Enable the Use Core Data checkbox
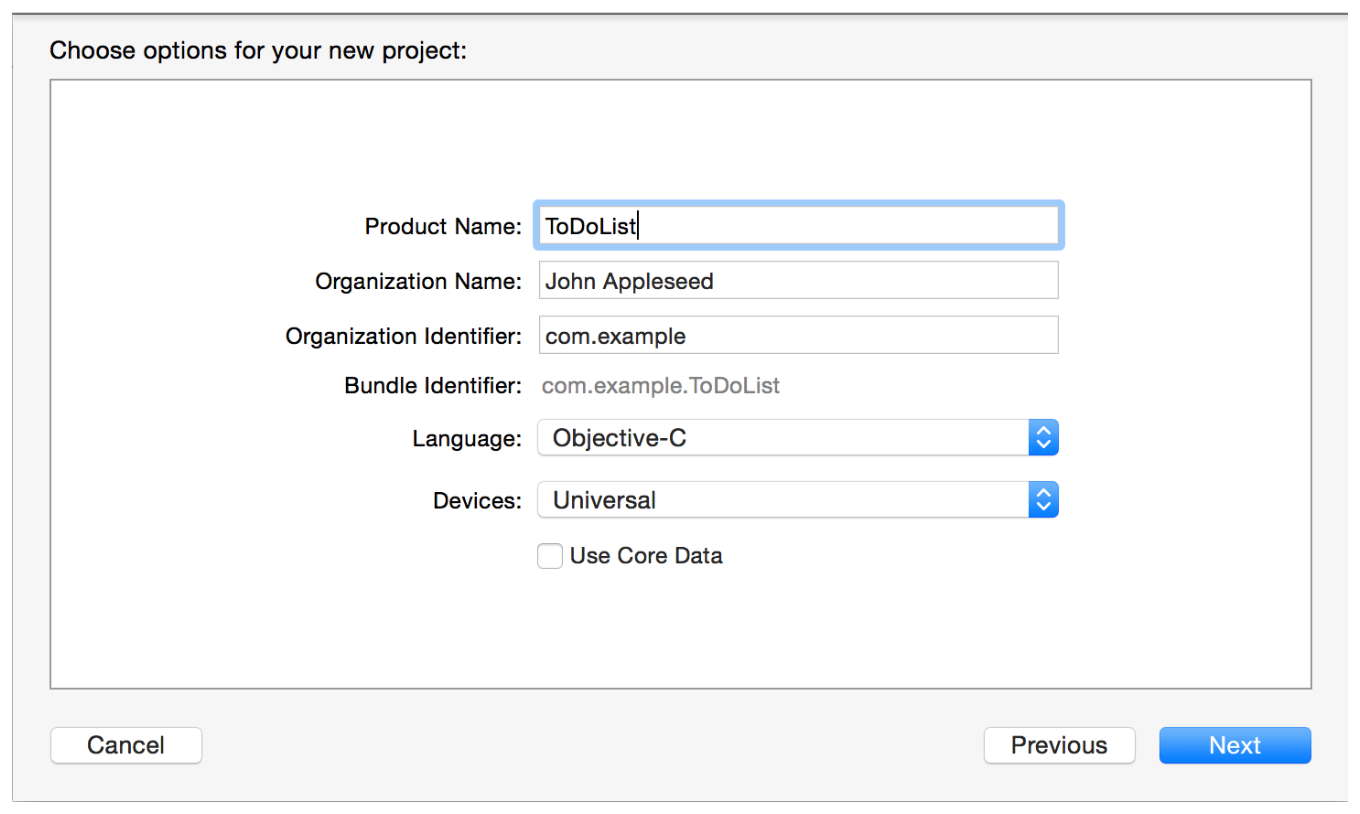 [550, 556]
